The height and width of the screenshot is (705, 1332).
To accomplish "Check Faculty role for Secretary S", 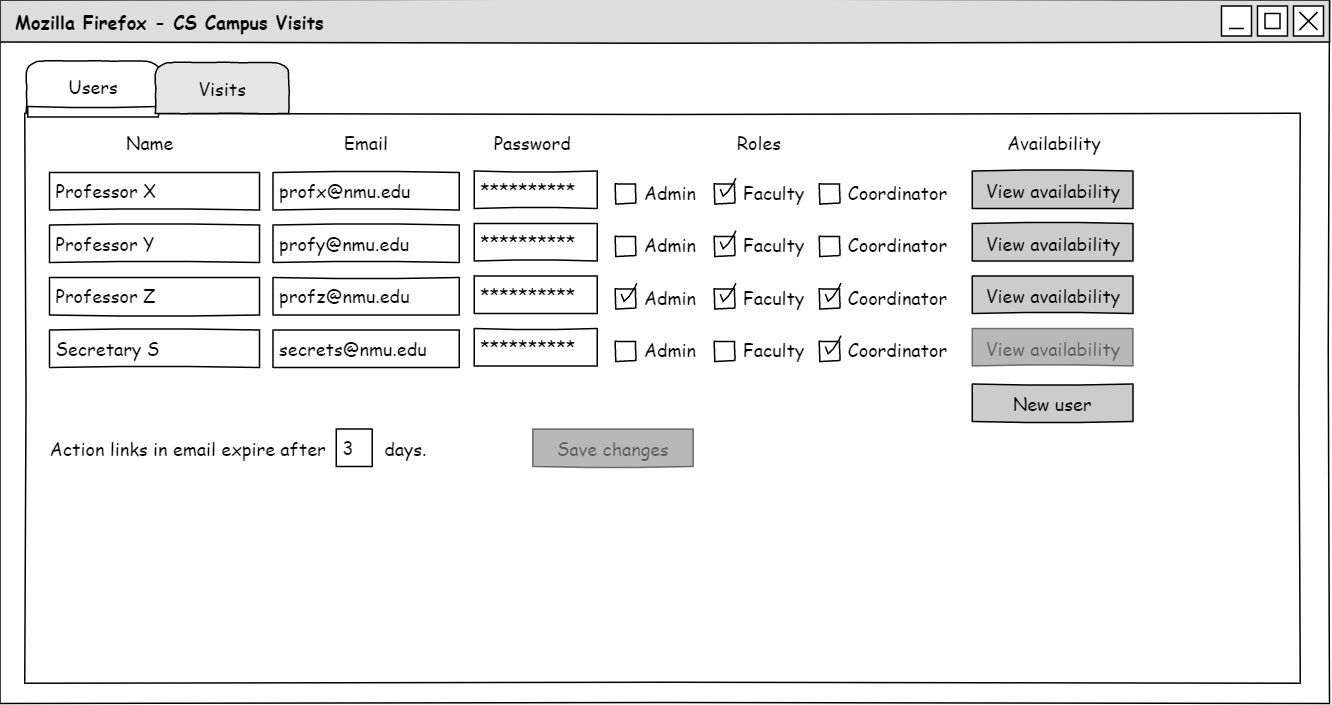I will coord(725,351).
